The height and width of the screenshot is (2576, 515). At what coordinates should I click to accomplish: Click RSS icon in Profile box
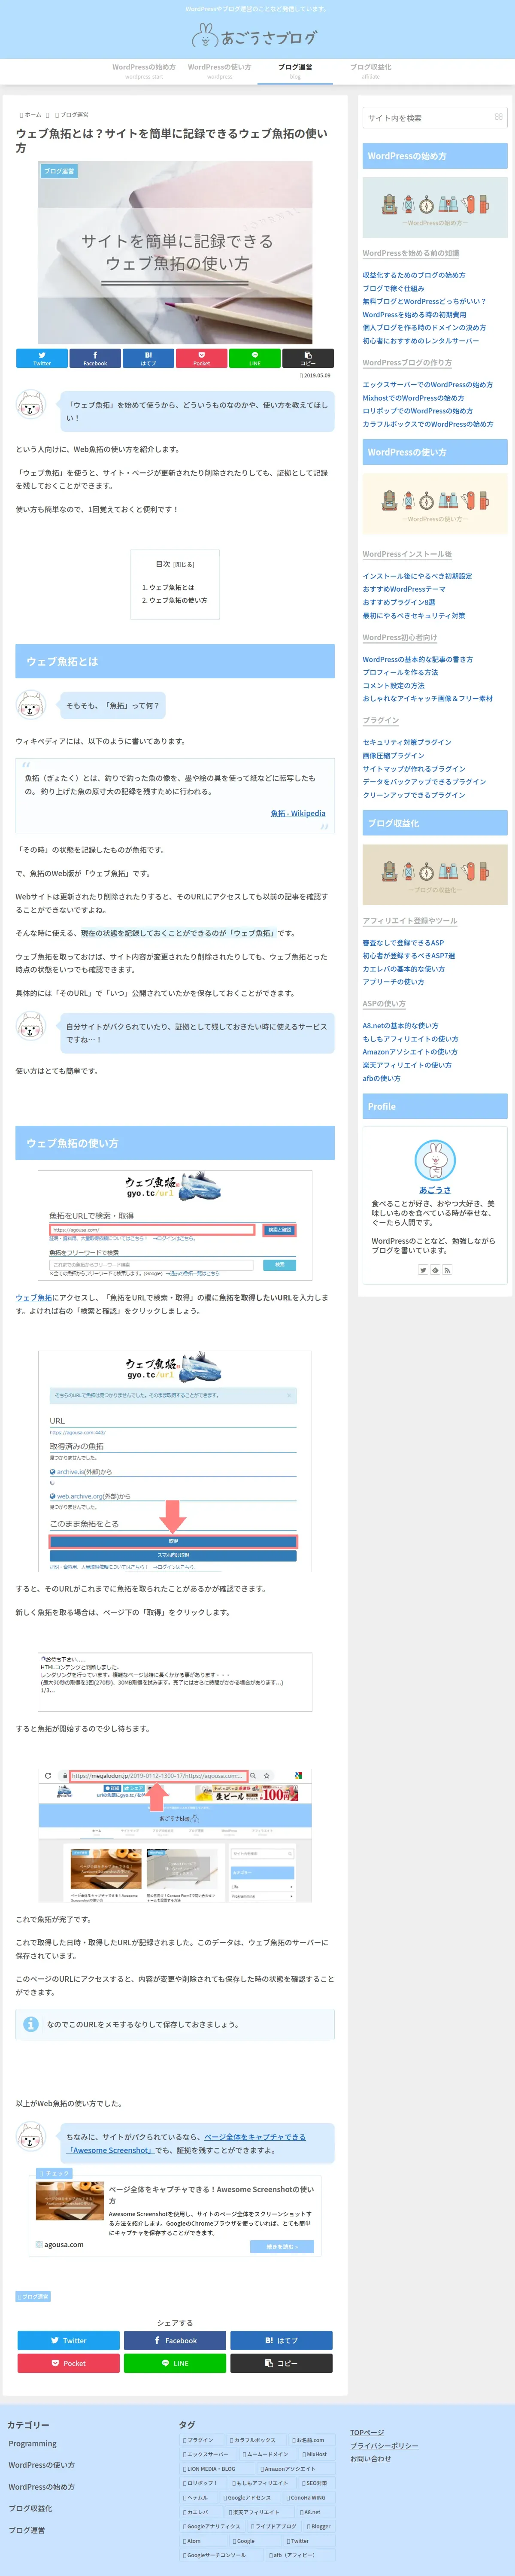pos(447,1270)
